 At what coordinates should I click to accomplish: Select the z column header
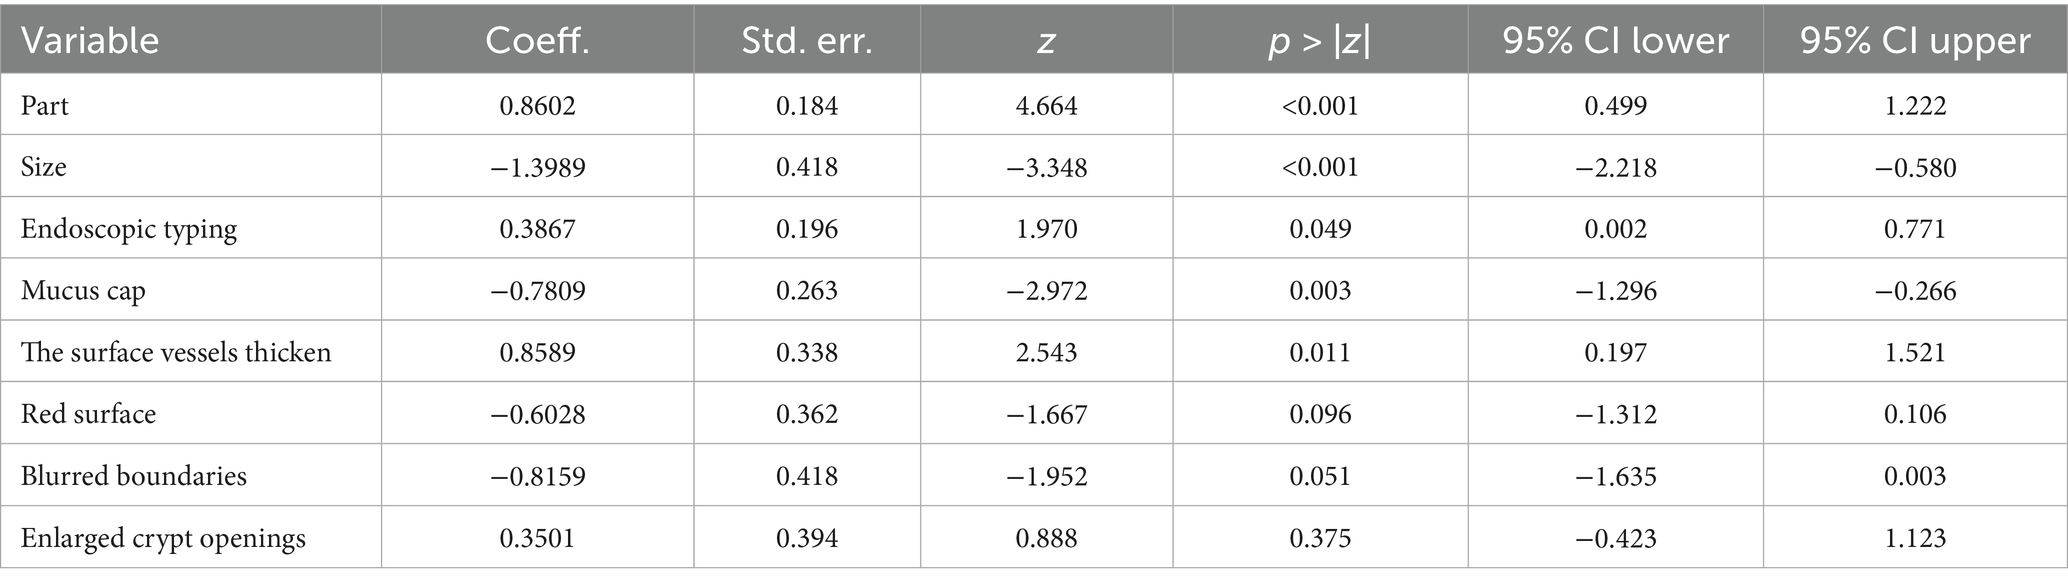click(x=1046, y=41)
